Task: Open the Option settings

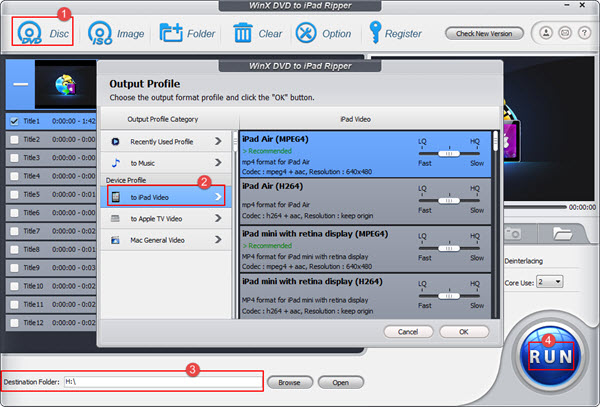Action: point(323,33)
